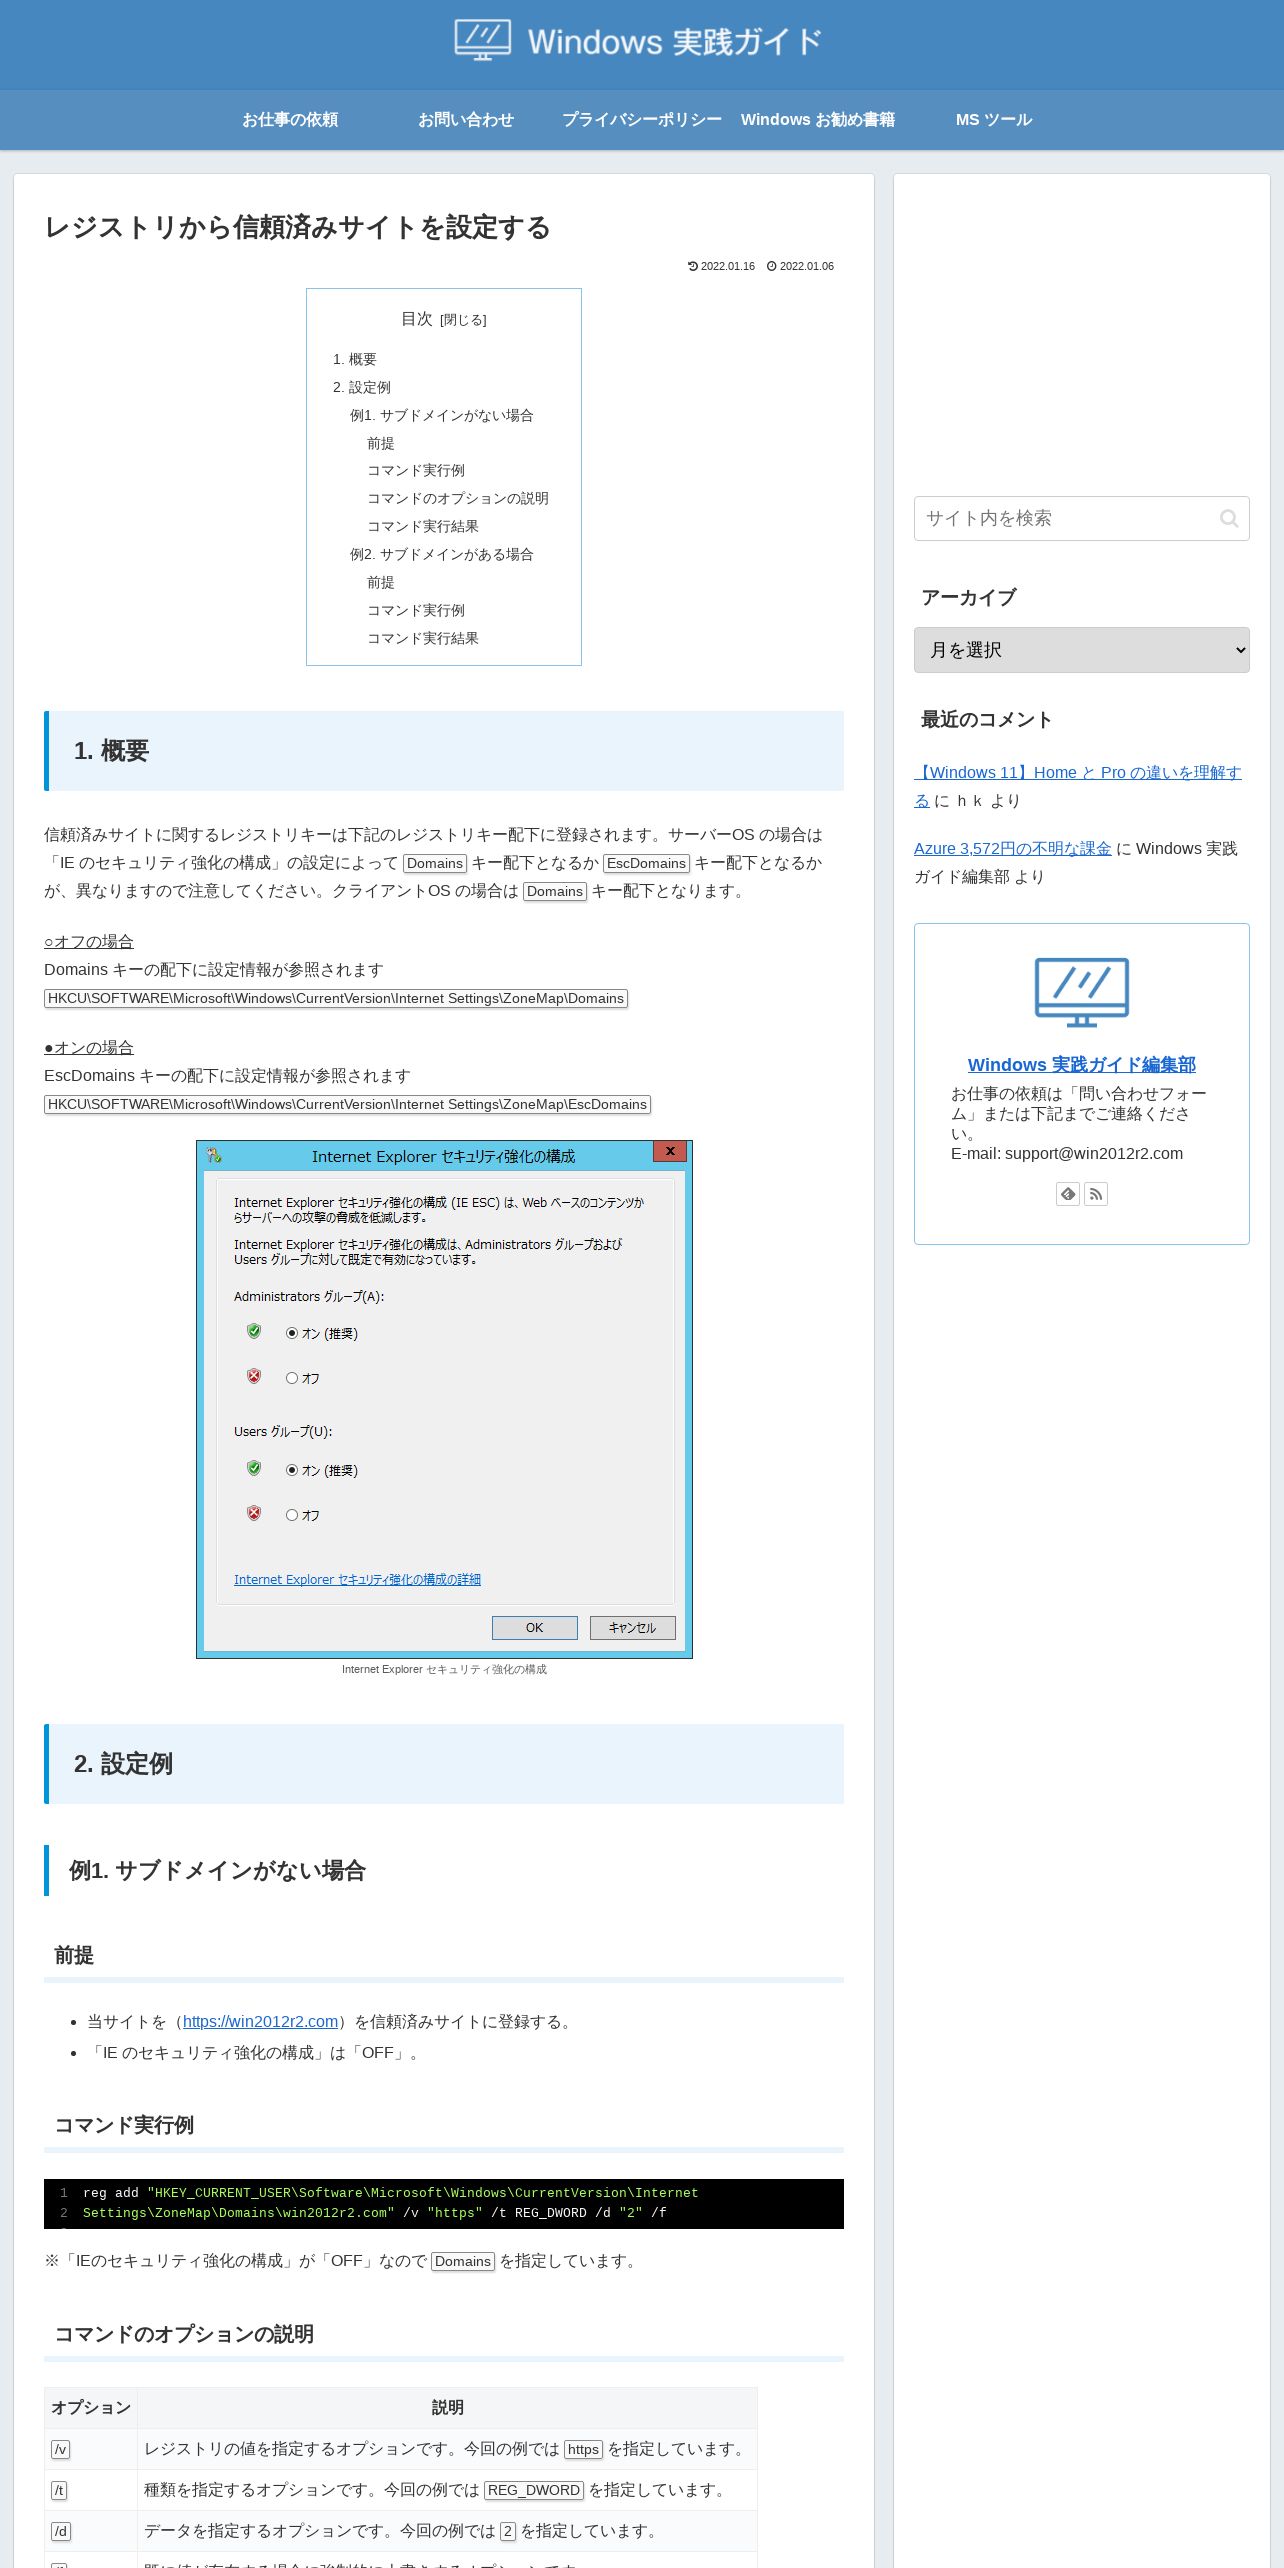Click the reg add command code block

[x=444, y=2203]
